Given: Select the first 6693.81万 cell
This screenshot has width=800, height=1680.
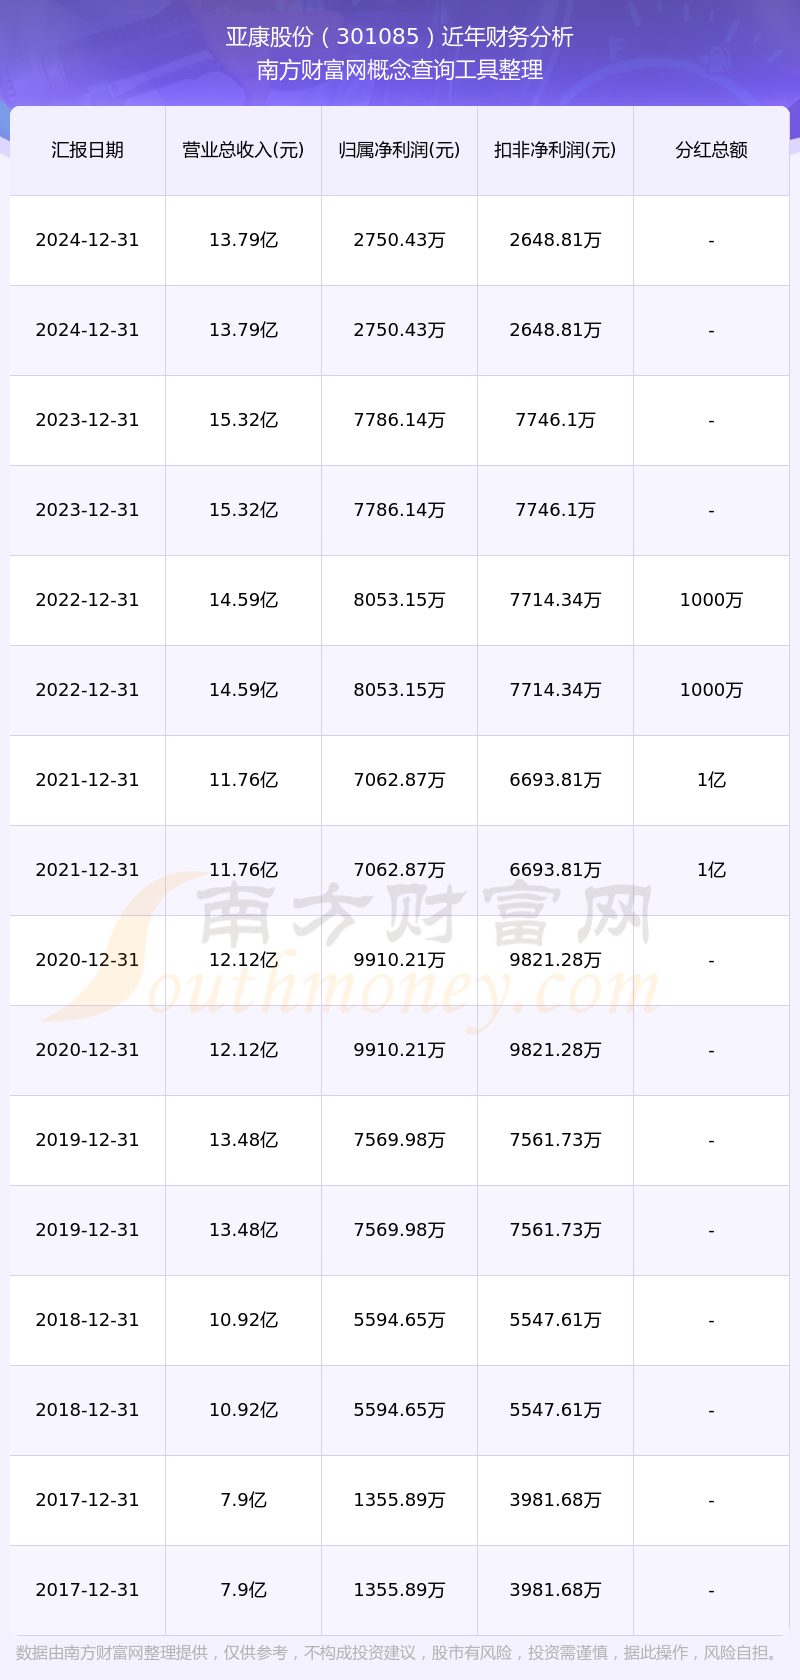Looking at the screenshot, I should point(555,780).
